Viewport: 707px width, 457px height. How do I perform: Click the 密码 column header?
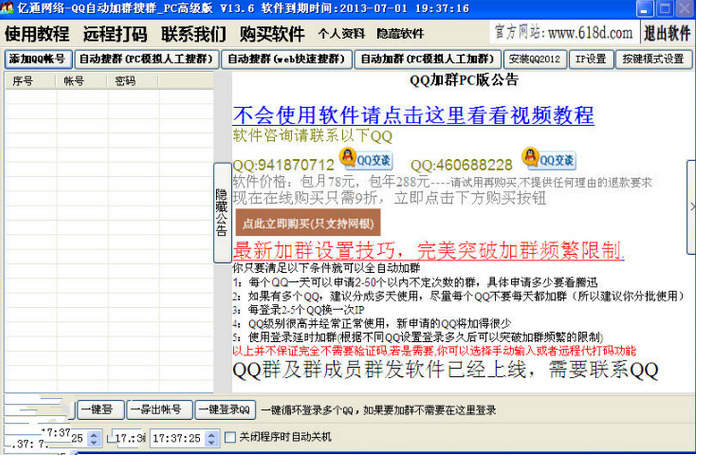tap(133, 81)
